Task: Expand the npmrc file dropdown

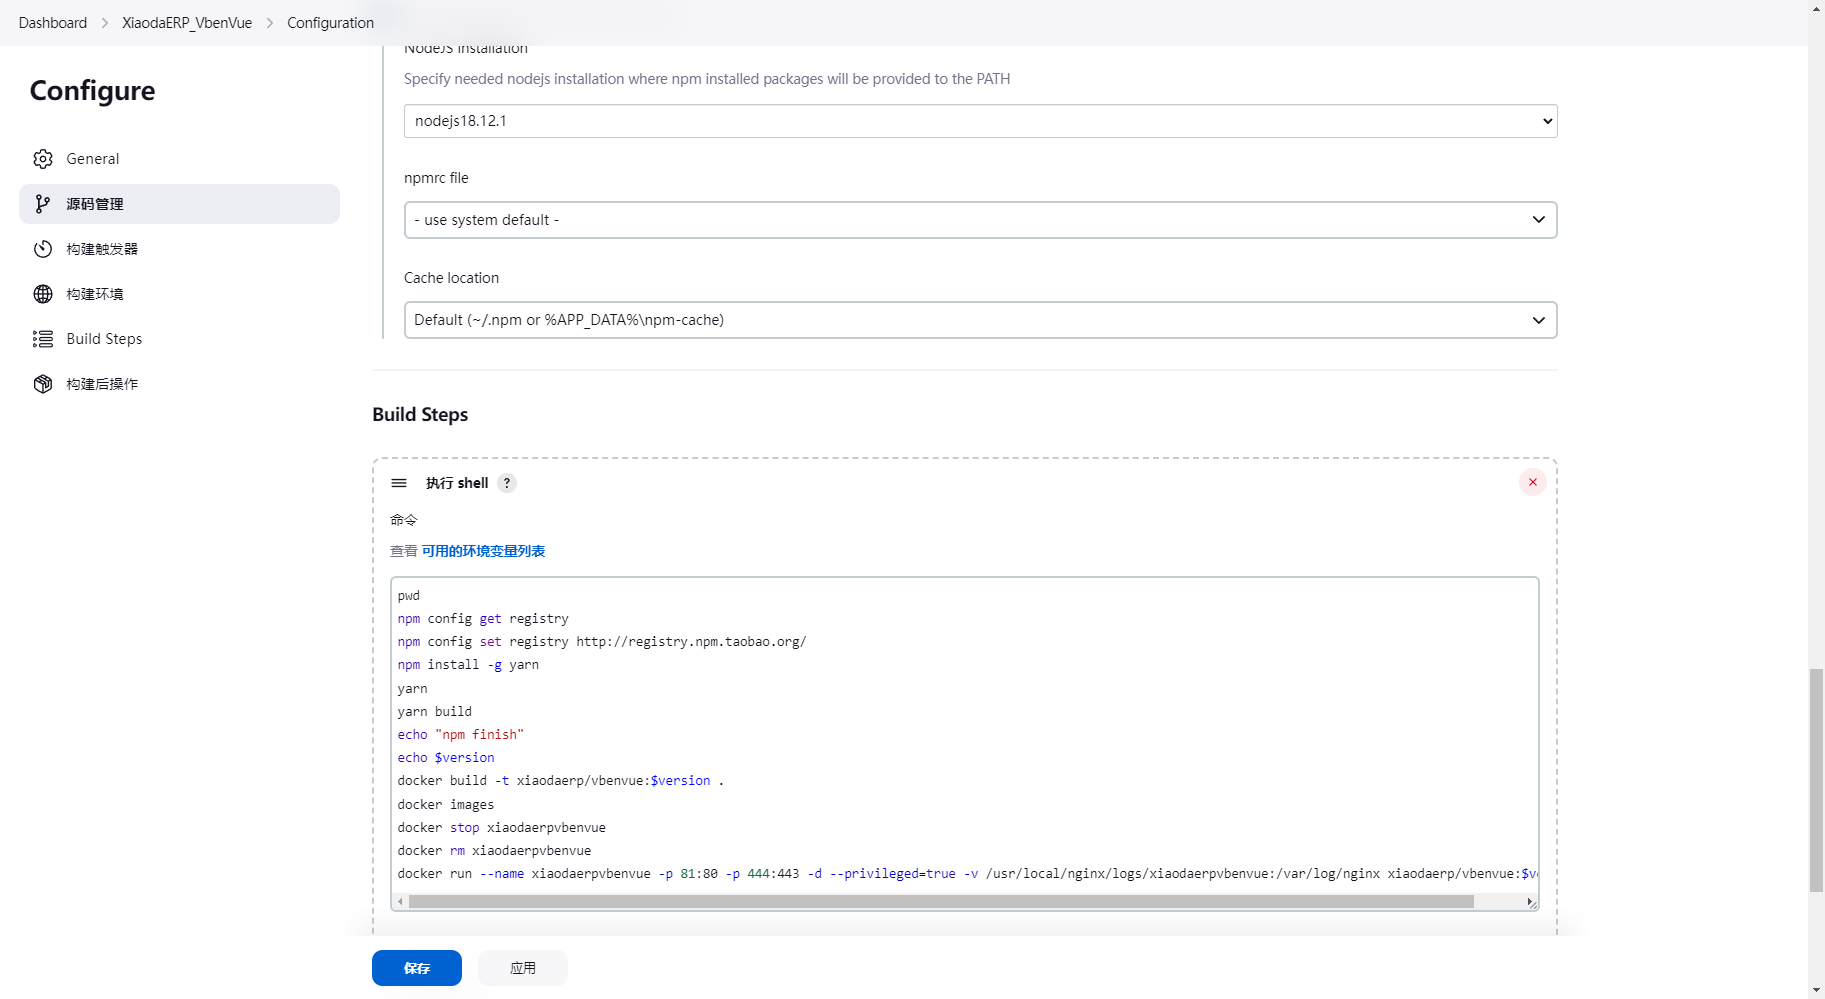Action: coord(980,220)
